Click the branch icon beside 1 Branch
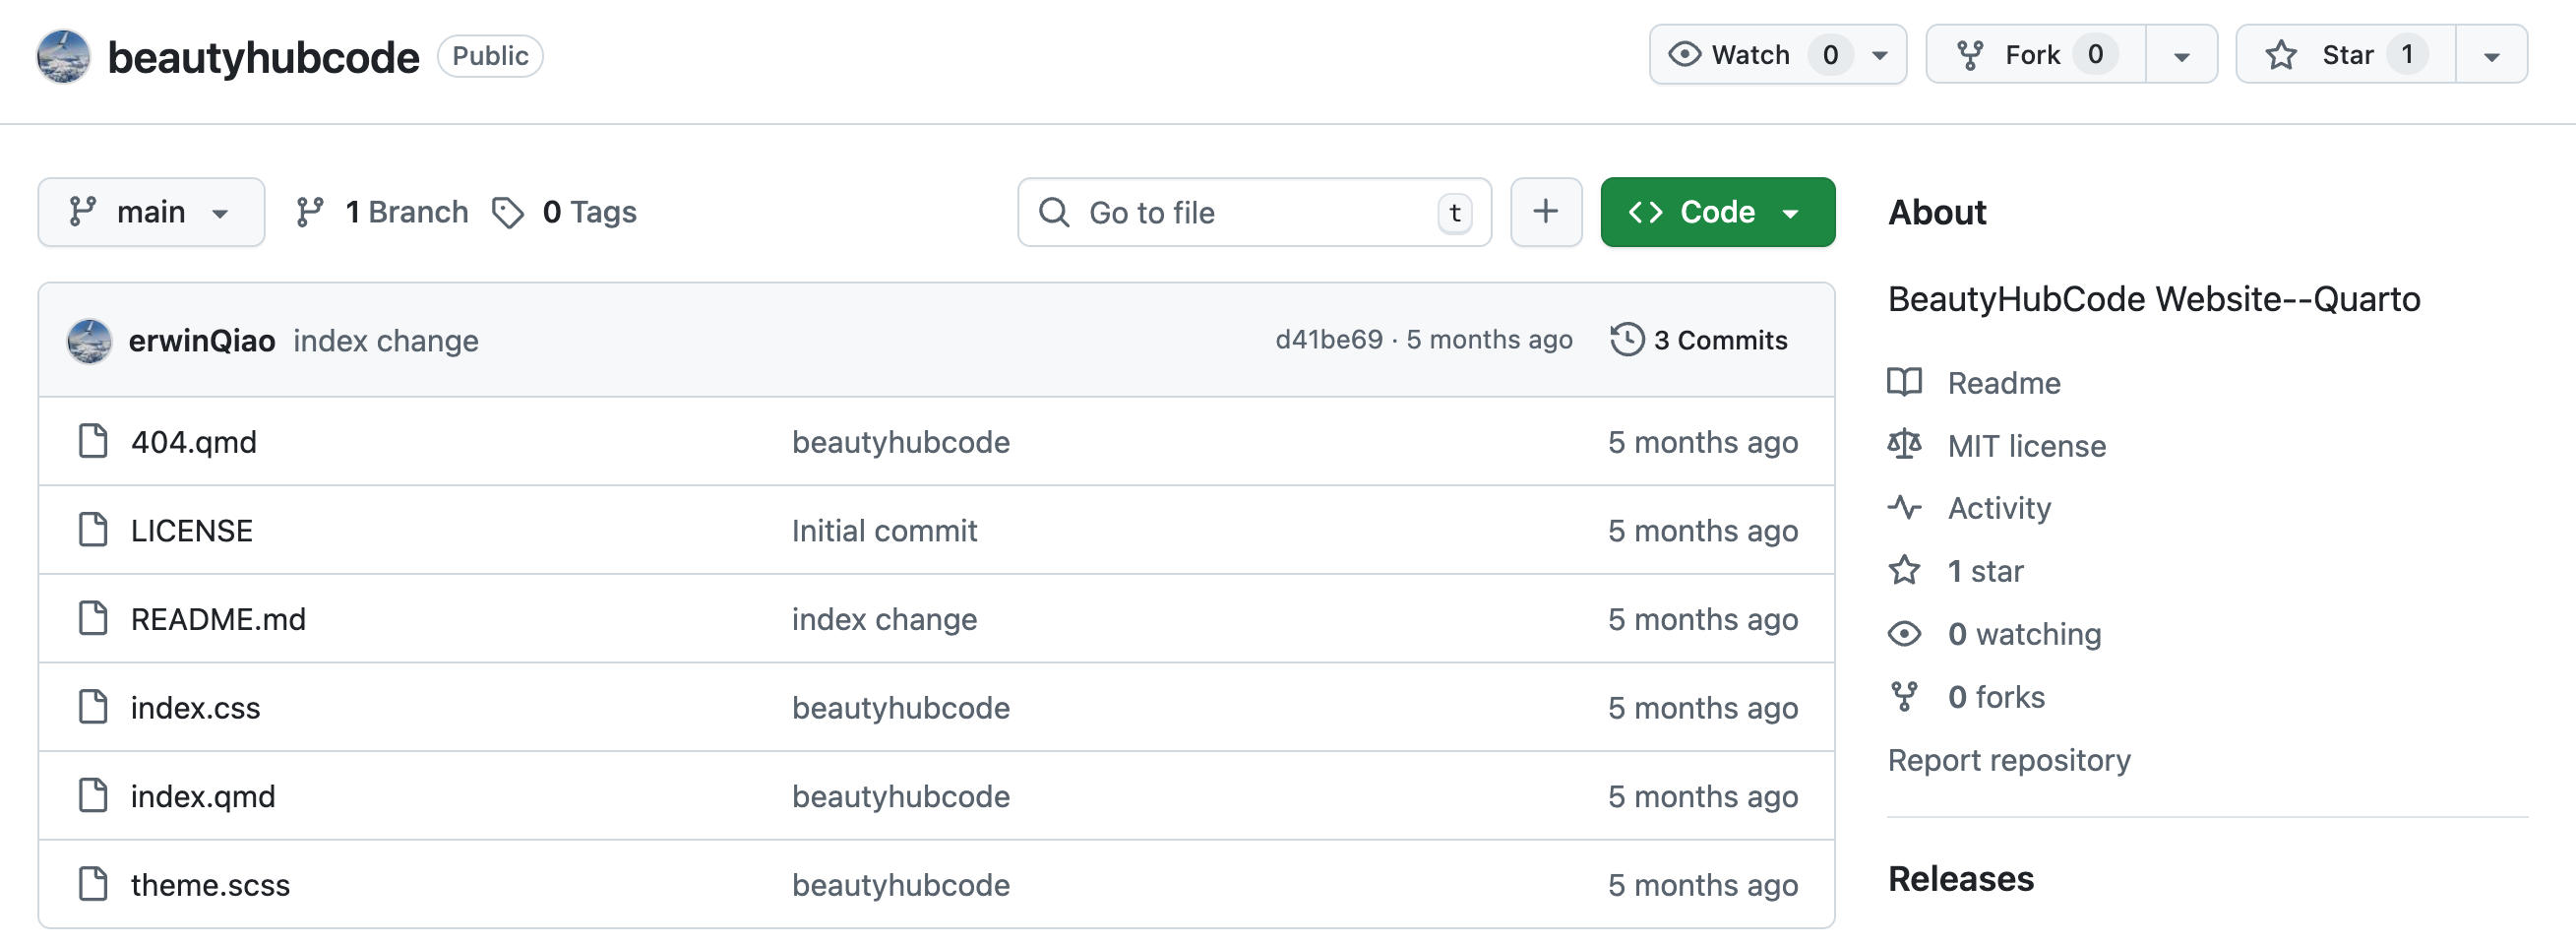The height and width of the screenshot is (945, 2576). coord(310,212)
